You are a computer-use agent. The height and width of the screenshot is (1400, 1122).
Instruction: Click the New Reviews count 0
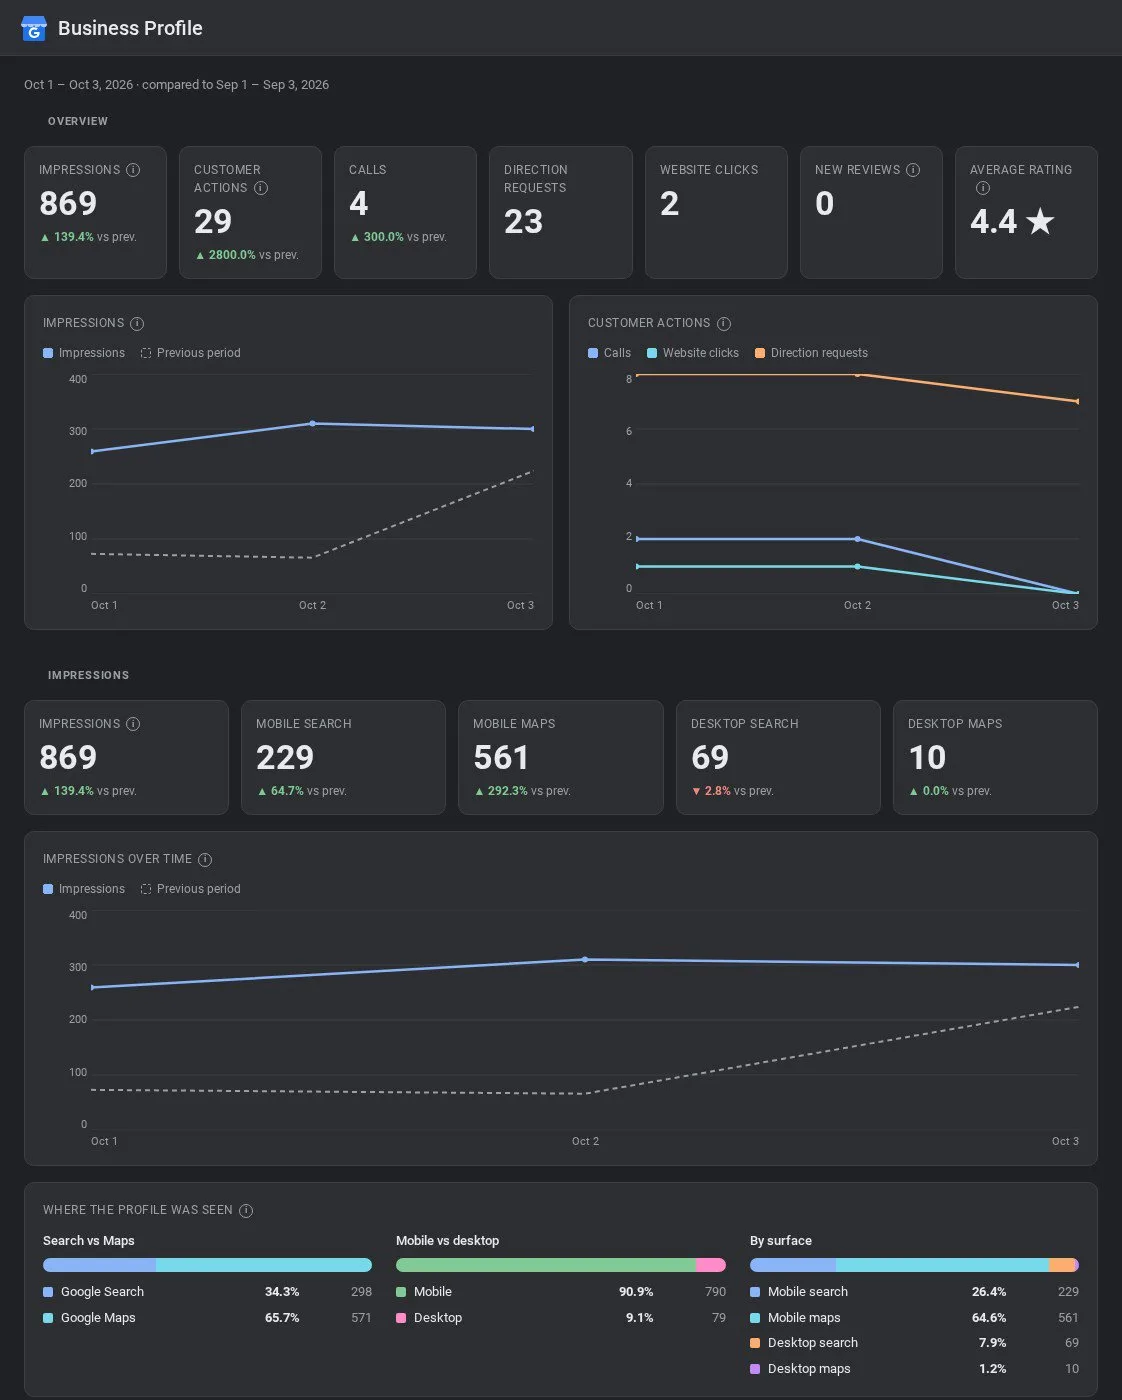824,204
